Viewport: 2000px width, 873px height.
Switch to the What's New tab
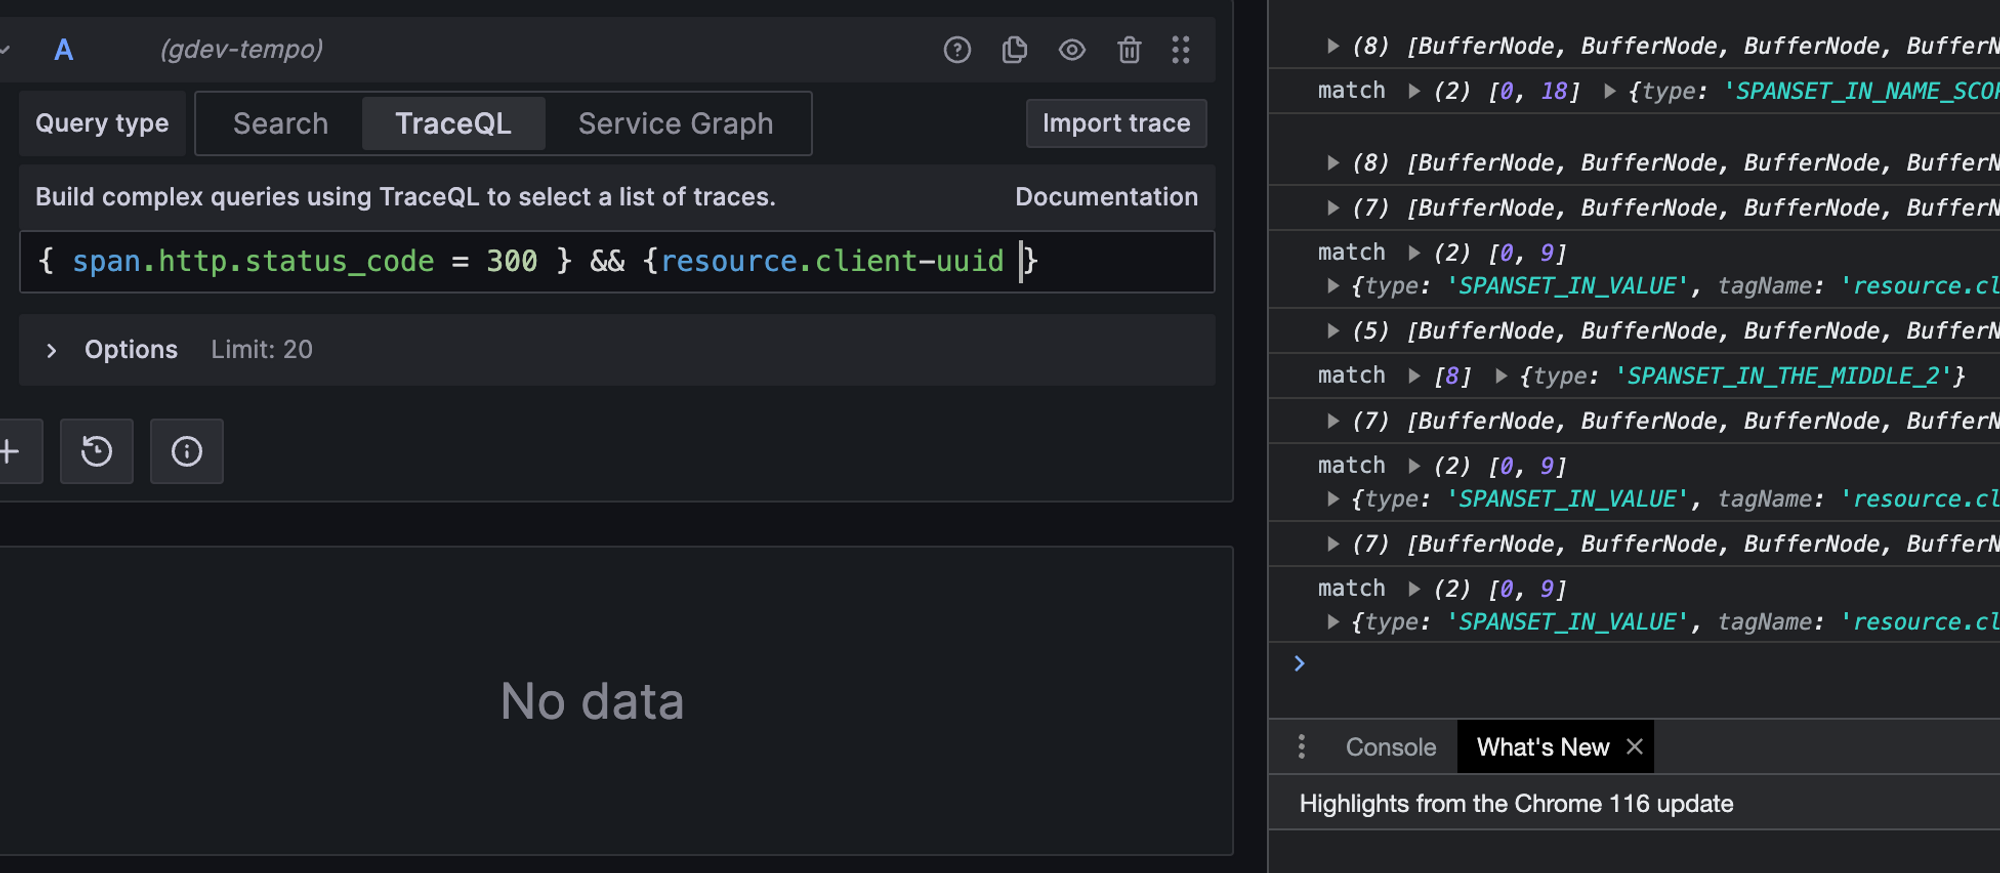pos(1542,747)
